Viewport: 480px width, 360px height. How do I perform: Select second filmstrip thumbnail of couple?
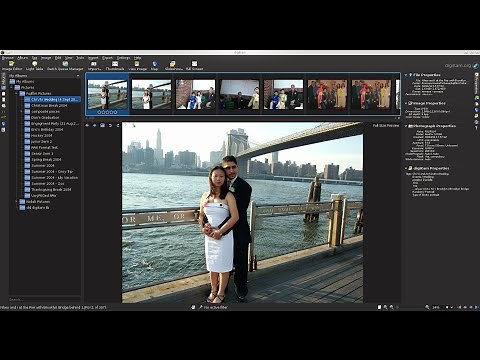coord(152,94)
